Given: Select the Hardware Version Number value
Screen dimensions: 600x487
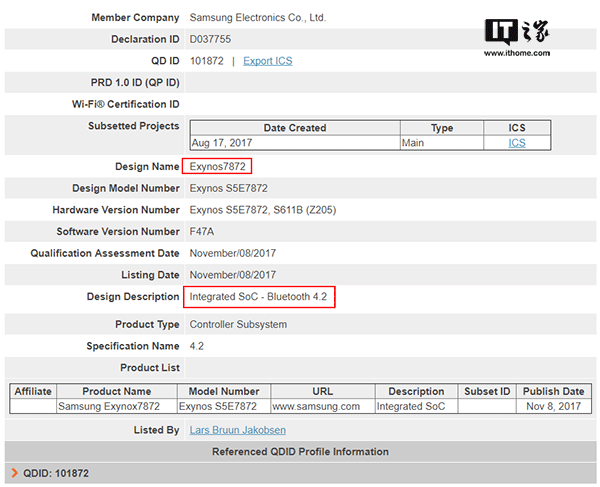Looking at the screenshot, I should coord(262,210).
